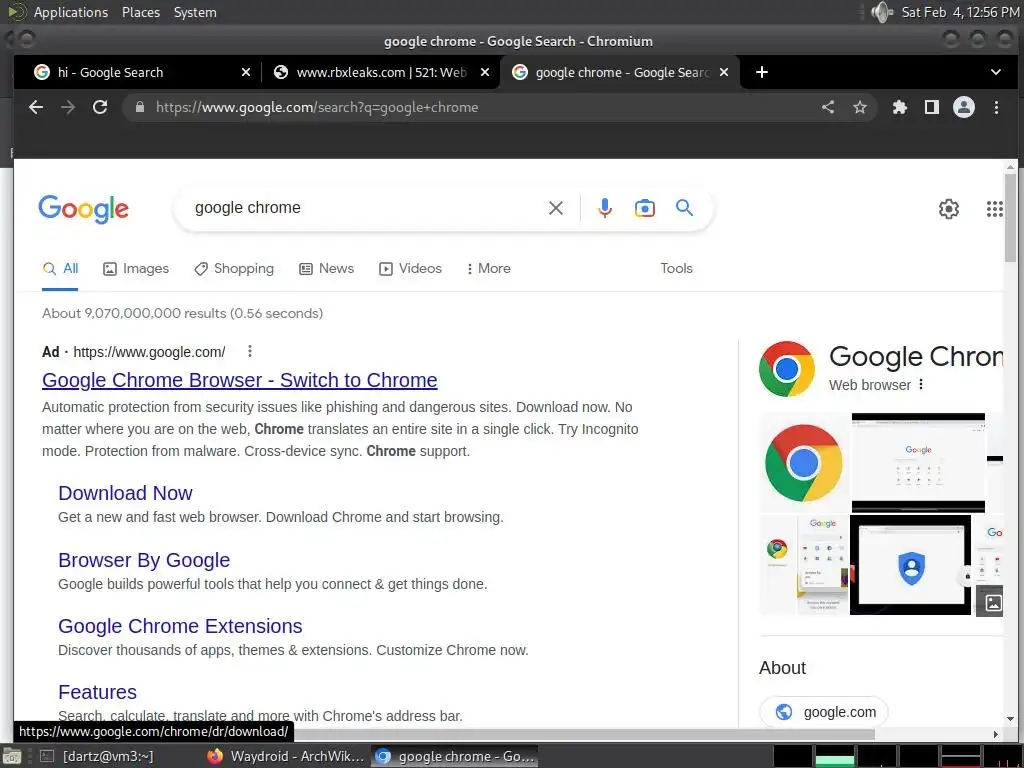Viewport: 1024px width, 768px height.
Task: Open the Google apps grid
Action: pyautogui.click(x=995, y=209)
